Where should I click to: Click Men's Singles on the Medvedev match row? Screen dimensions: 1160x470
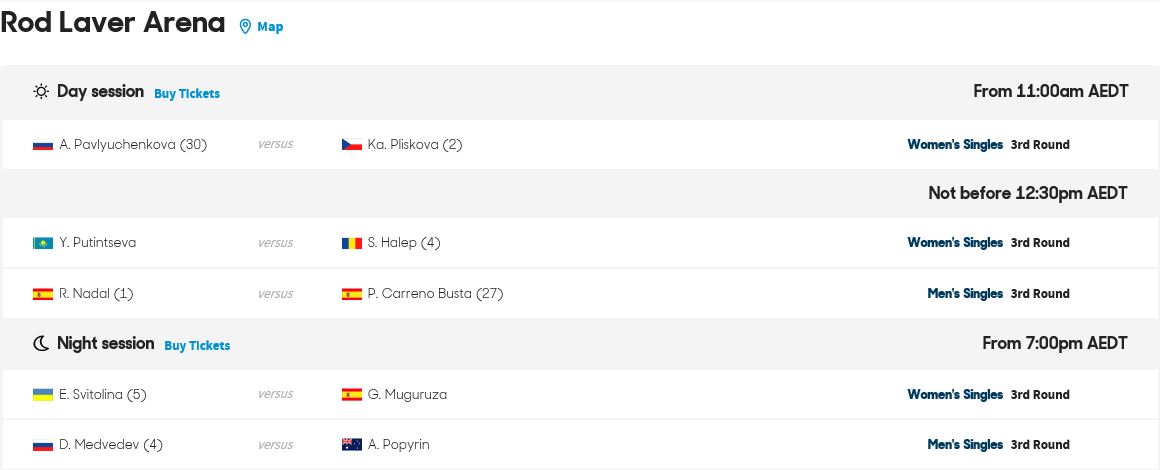[x=965, y=445]
